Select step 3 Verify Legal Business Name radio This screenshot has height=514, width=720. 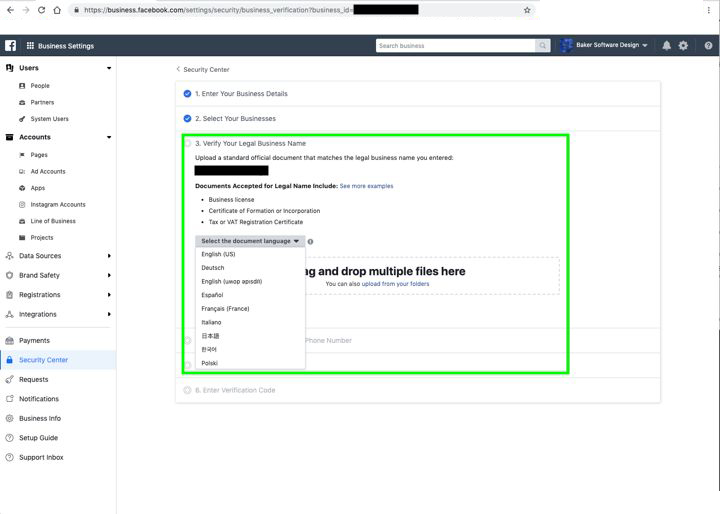187,143
